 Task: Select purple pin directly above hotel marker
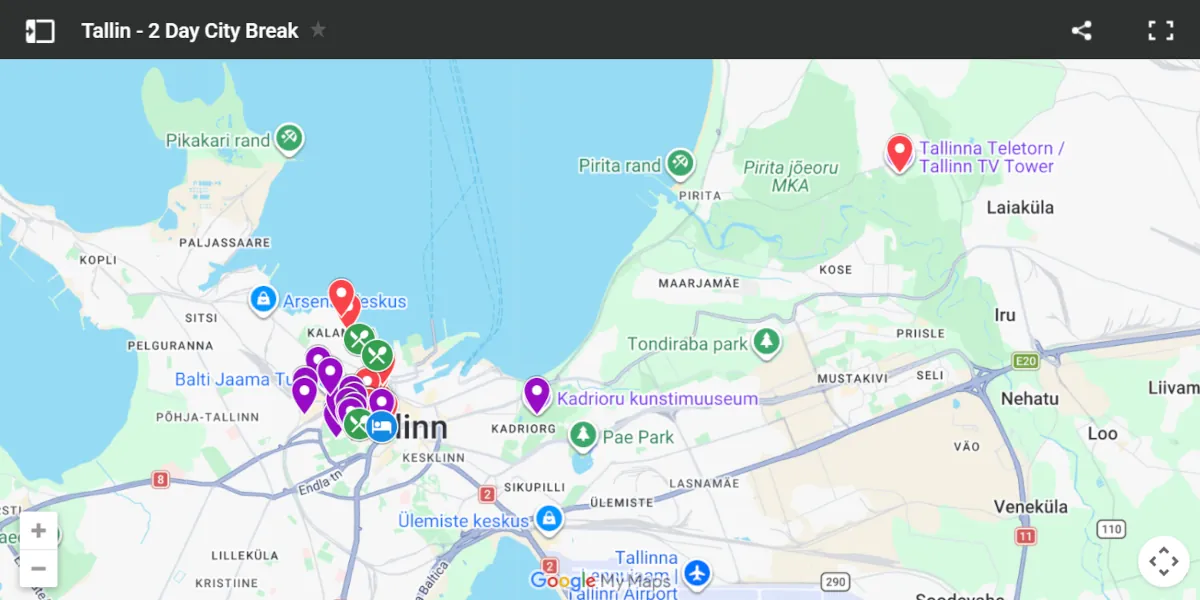[x=381, y=402]
